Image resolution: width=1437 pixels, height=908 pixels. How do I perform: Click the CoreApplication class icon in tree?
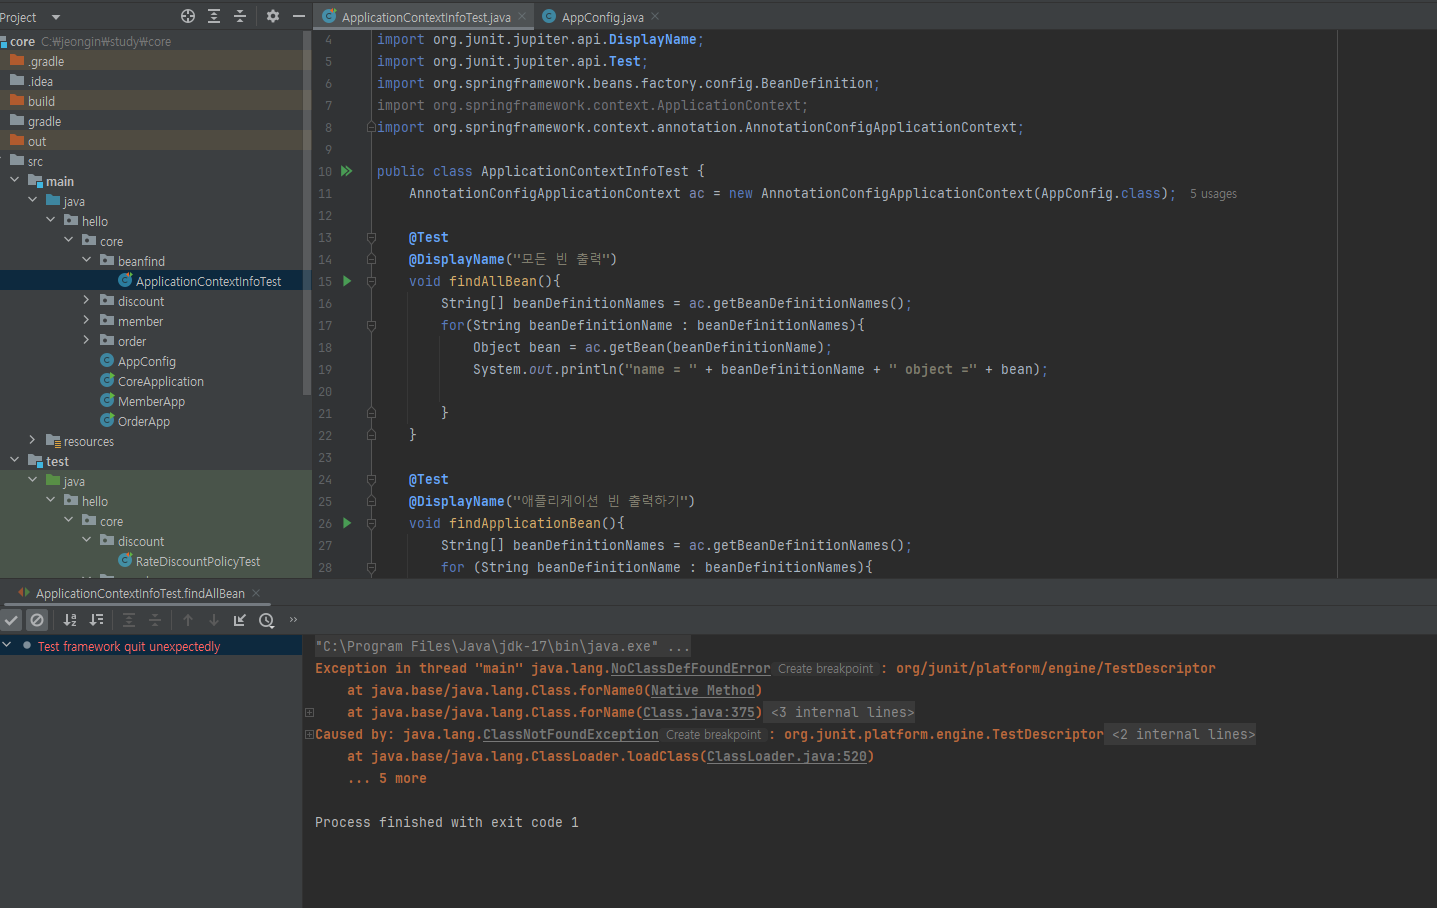pyautogui.click(x=107, y=381)
